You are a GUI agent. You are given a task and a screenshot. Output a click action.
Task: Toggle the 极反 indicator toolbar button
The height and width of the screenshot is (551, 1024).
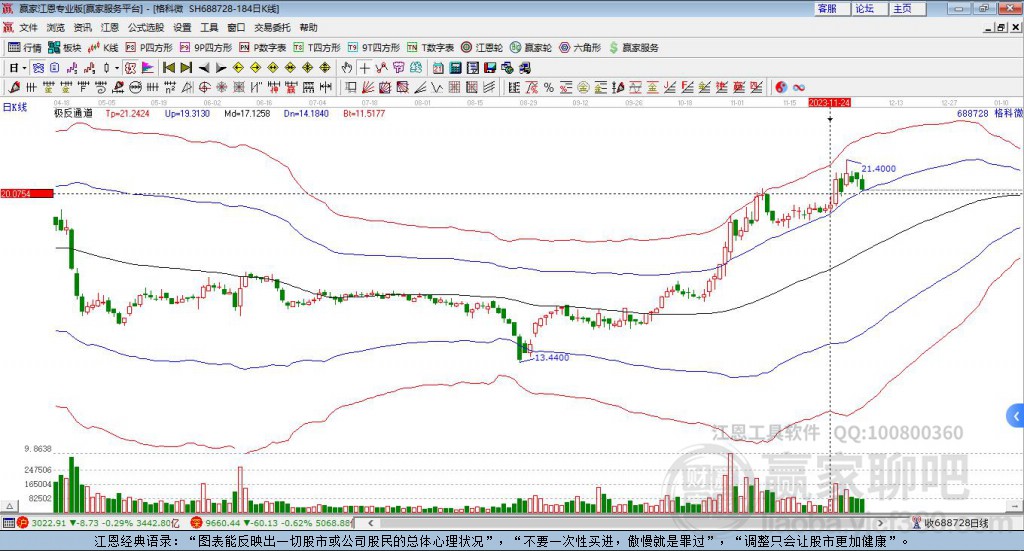click(x=131, y=68)
